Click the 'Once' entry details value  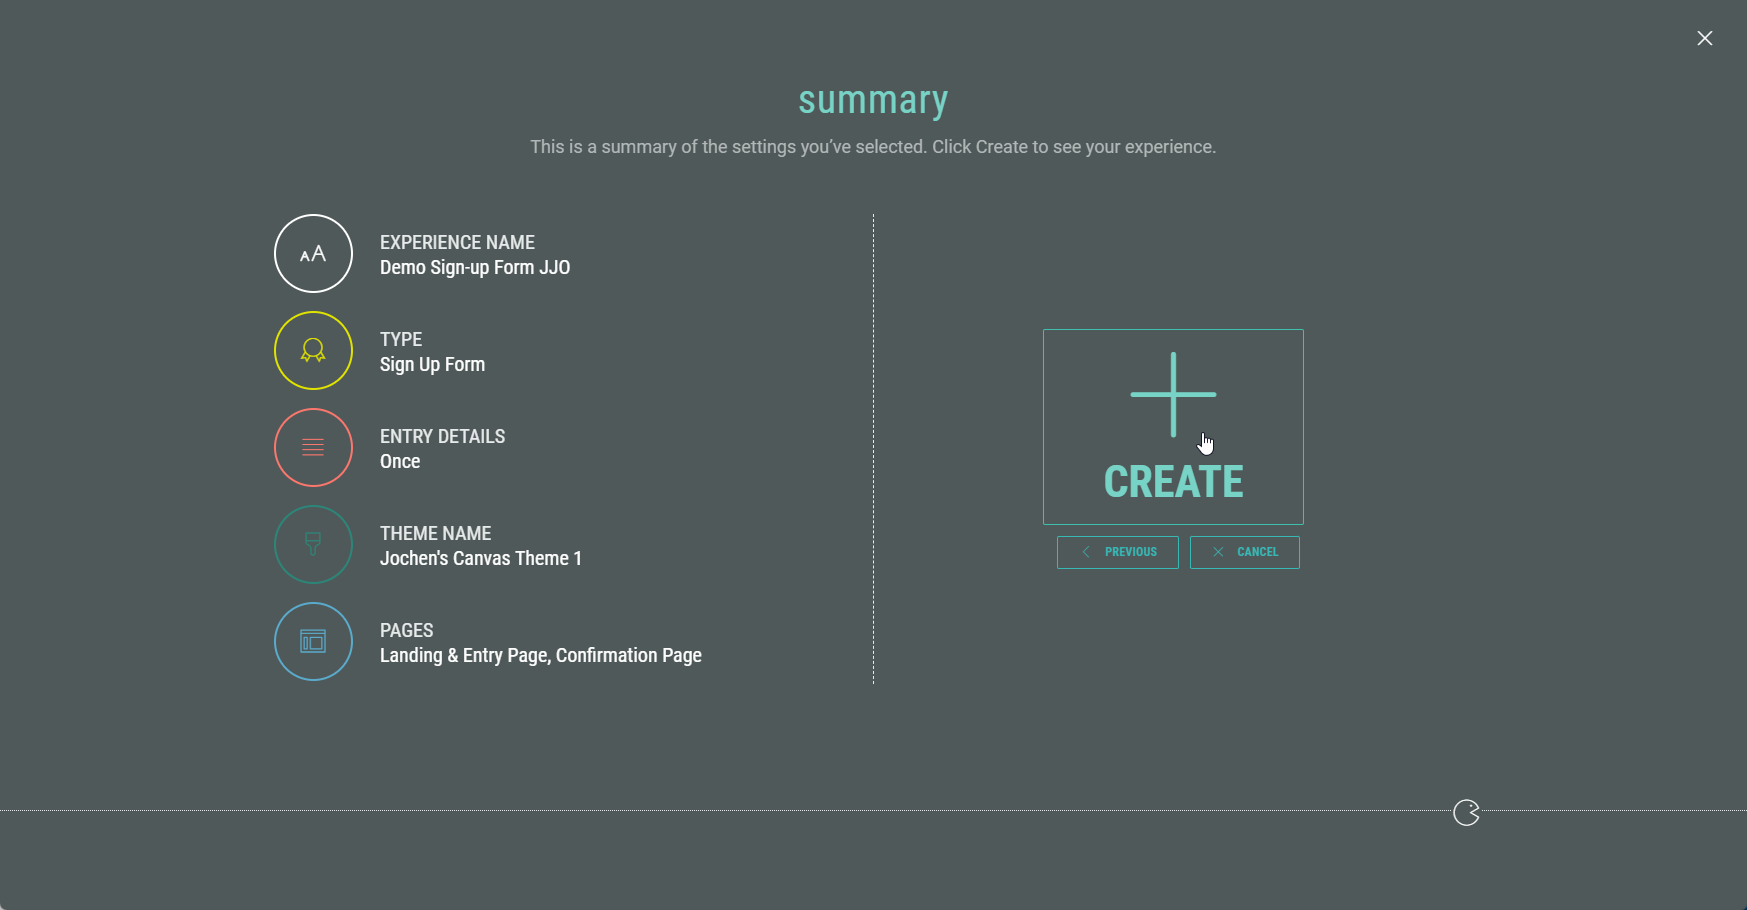[x=400, y=462]
